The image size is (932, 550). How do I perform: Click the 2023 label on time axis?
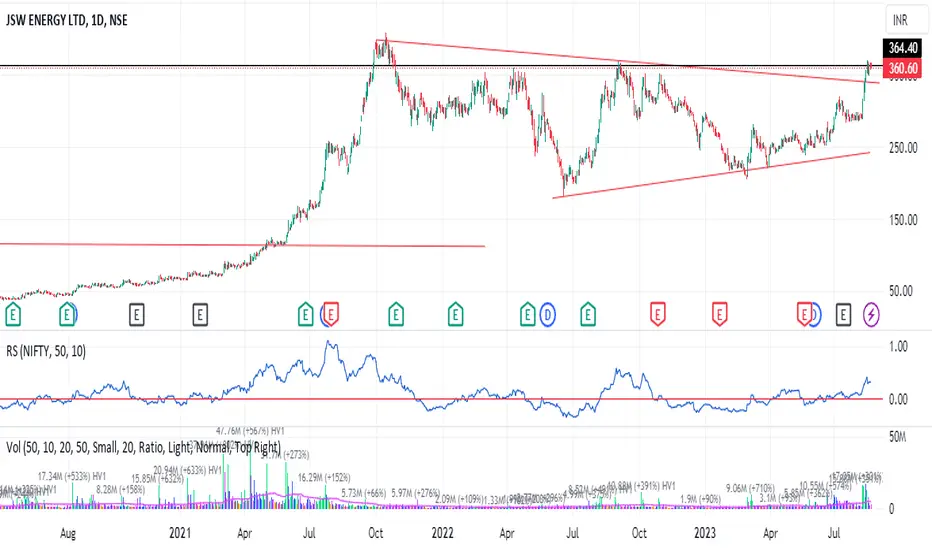pyautogui.click(x=705, y=533)
